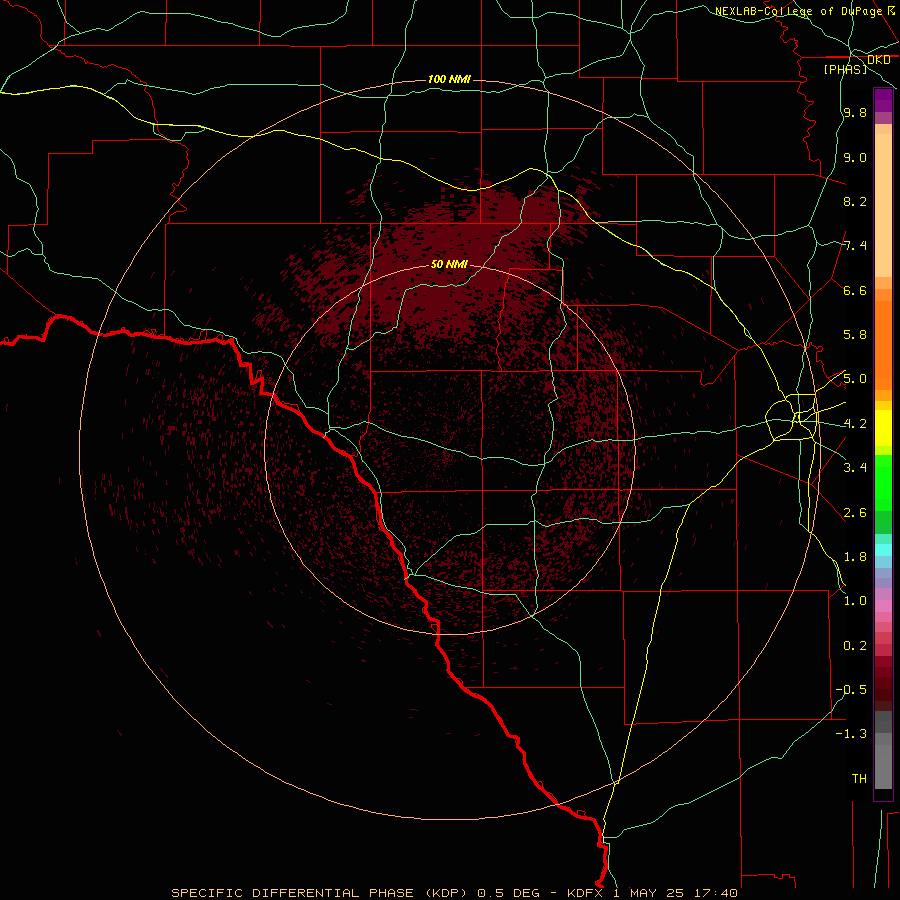Viewport: 900px width, 900px height.
Task: Click the dark maroon segment of the color bar
Action: coord(883,689)
